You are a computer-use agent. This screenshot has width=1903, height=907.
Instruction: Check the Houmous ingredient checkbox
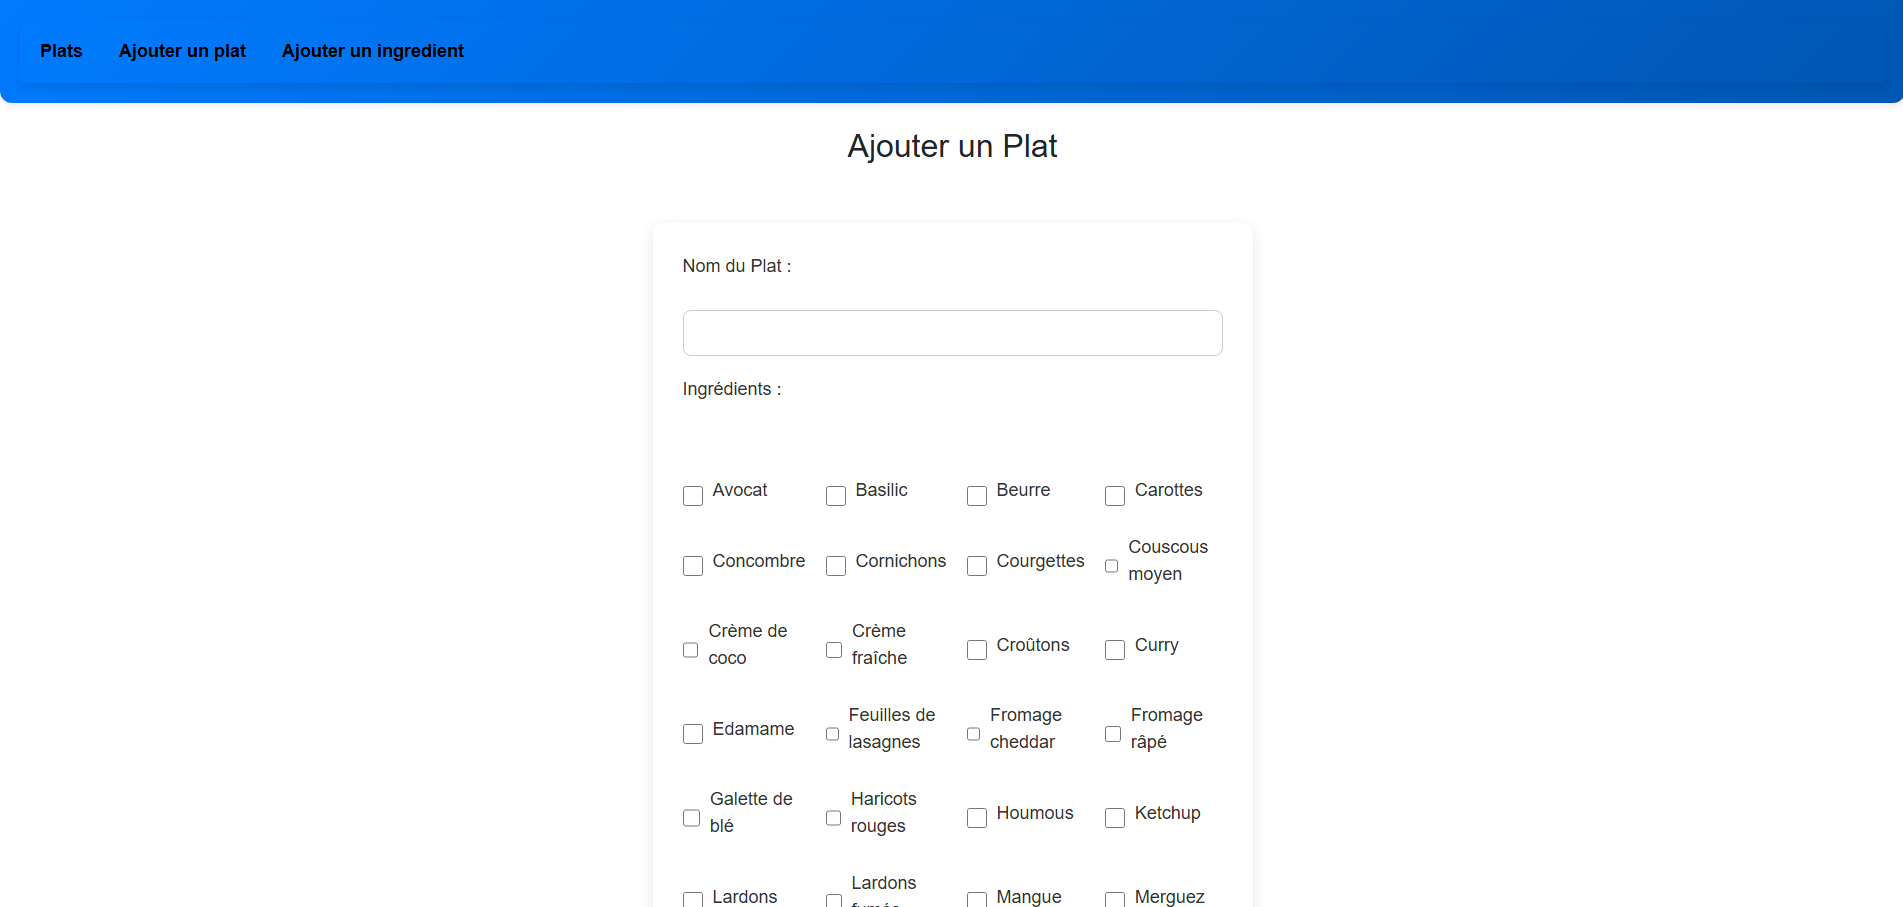pyautogui.click(x=977, y=818)
